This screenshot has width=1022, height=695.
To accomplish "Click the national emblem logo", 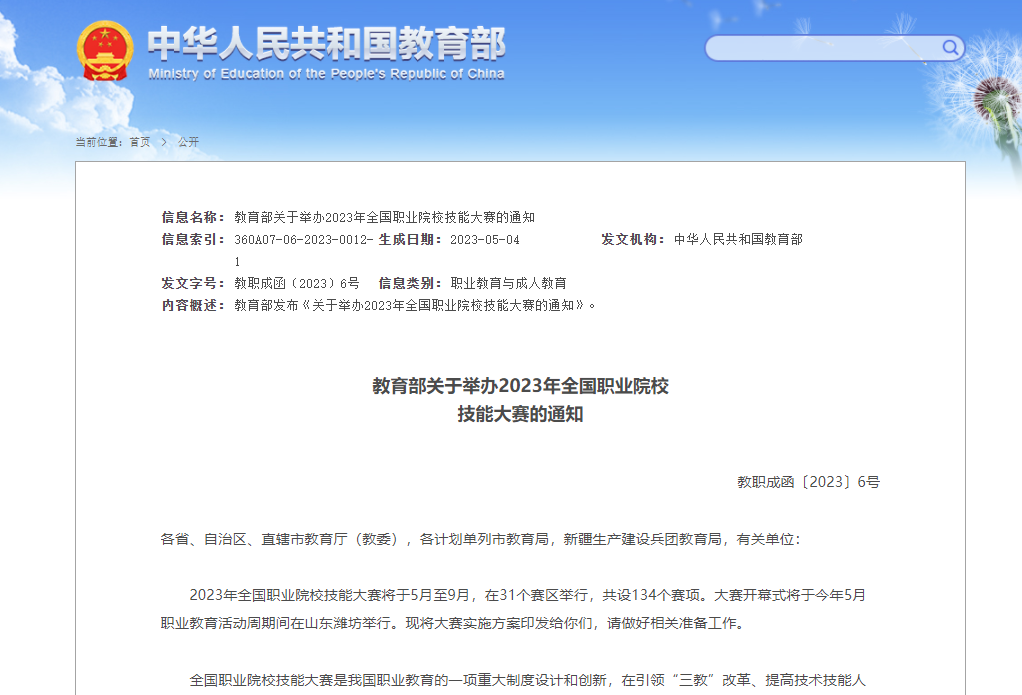I will 105,50.
